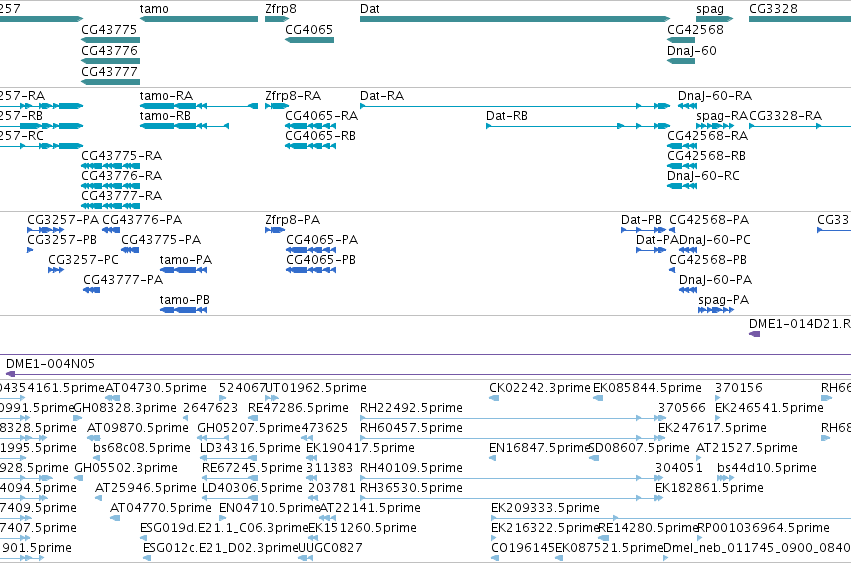Click the 'CG43775' gene label
The image size is (851, 563).
click(109, 30)
